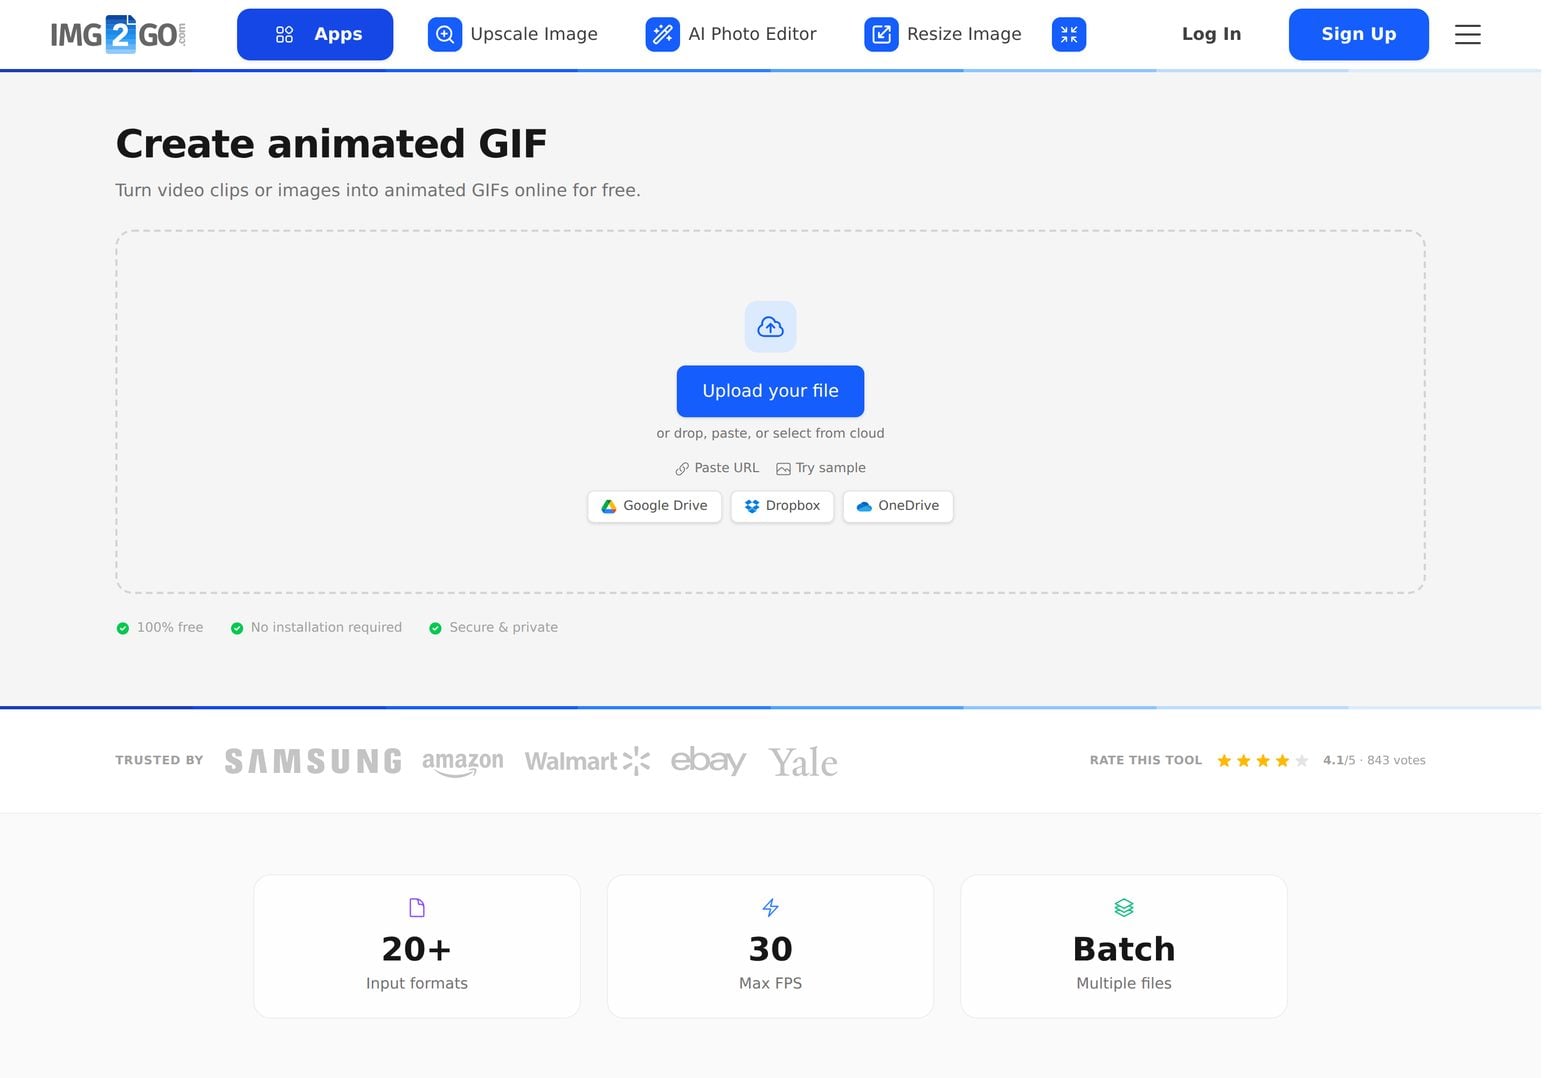This screenshot has width=1552, height=1078.
Task: Click the Amazon logo
Action: (x=462, y=762)
